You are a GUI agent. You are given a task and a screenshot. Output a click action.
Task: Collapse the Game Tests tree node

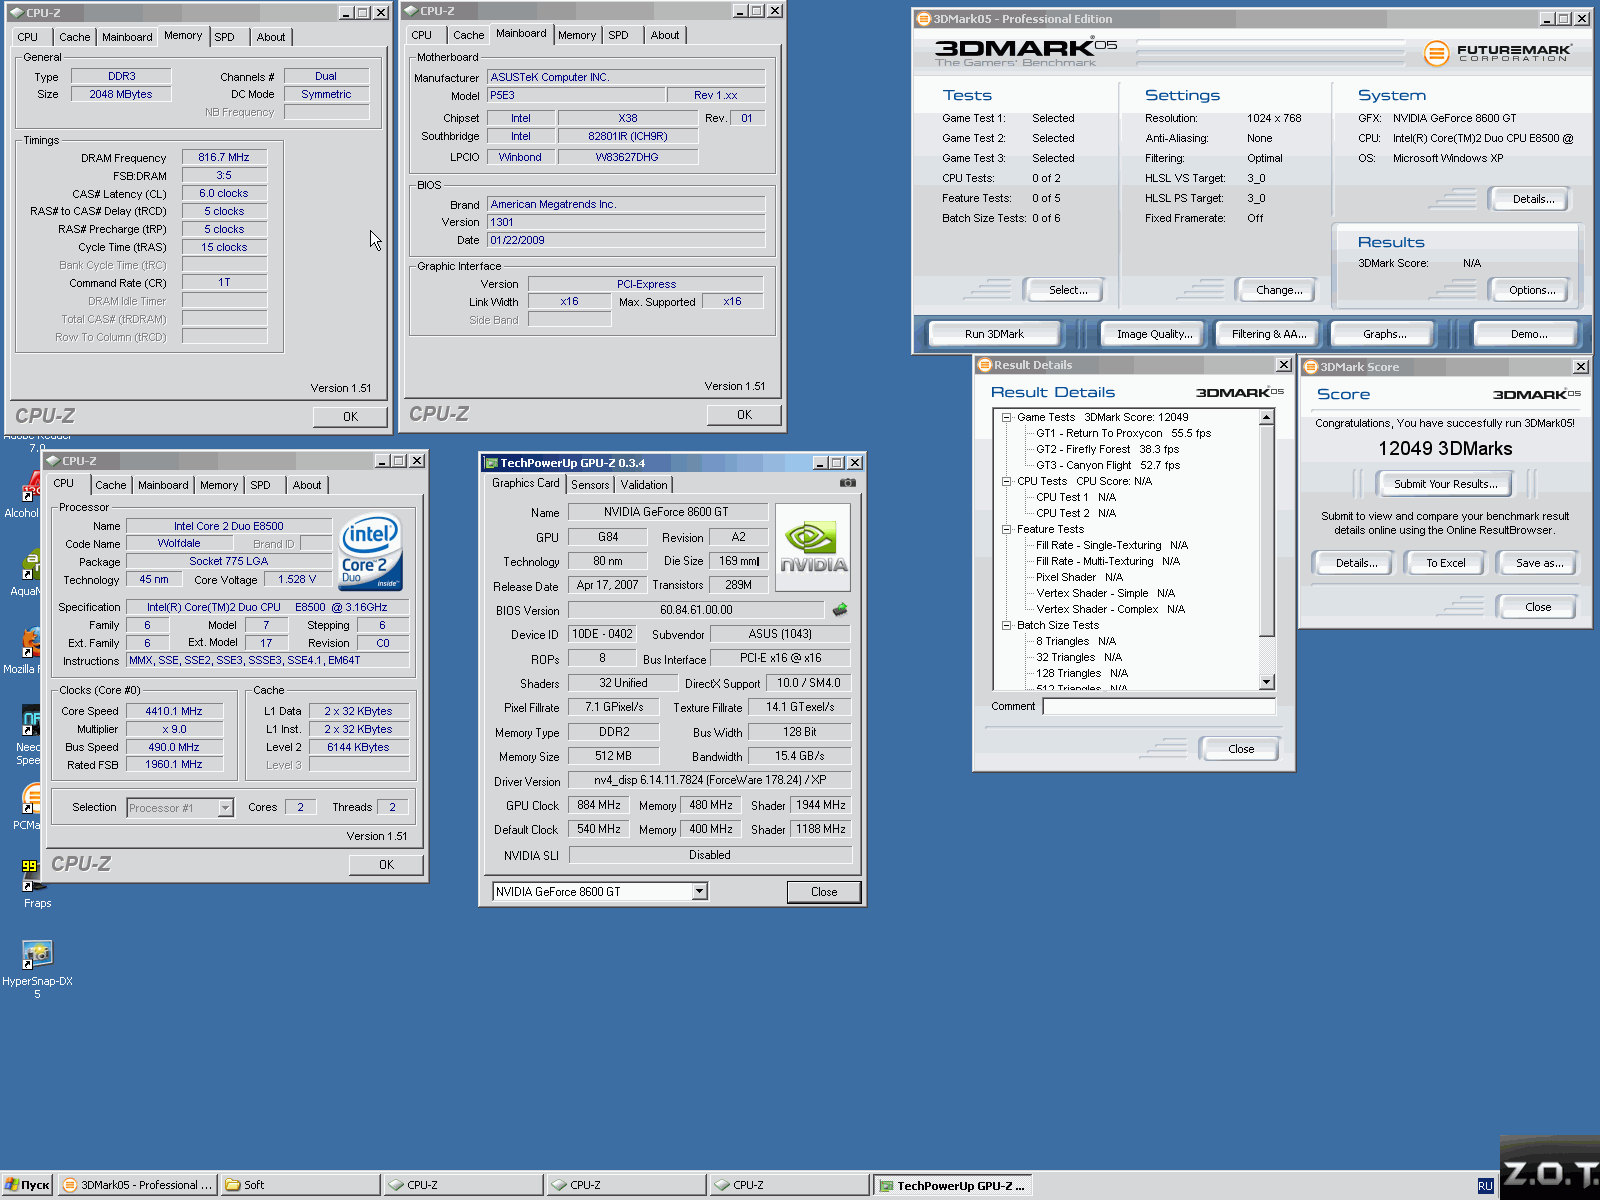point(1006,417)
